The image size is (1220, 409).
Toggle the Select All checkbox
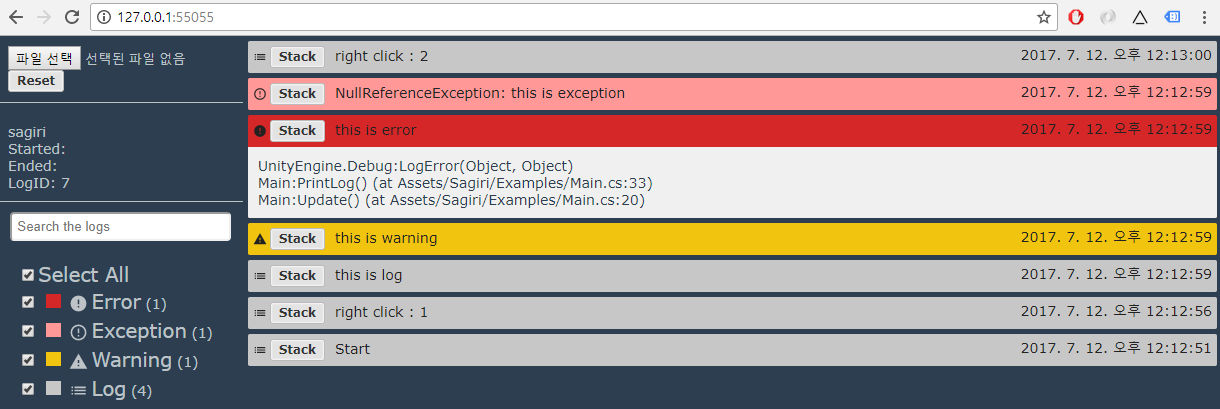[x=28, y=275]
